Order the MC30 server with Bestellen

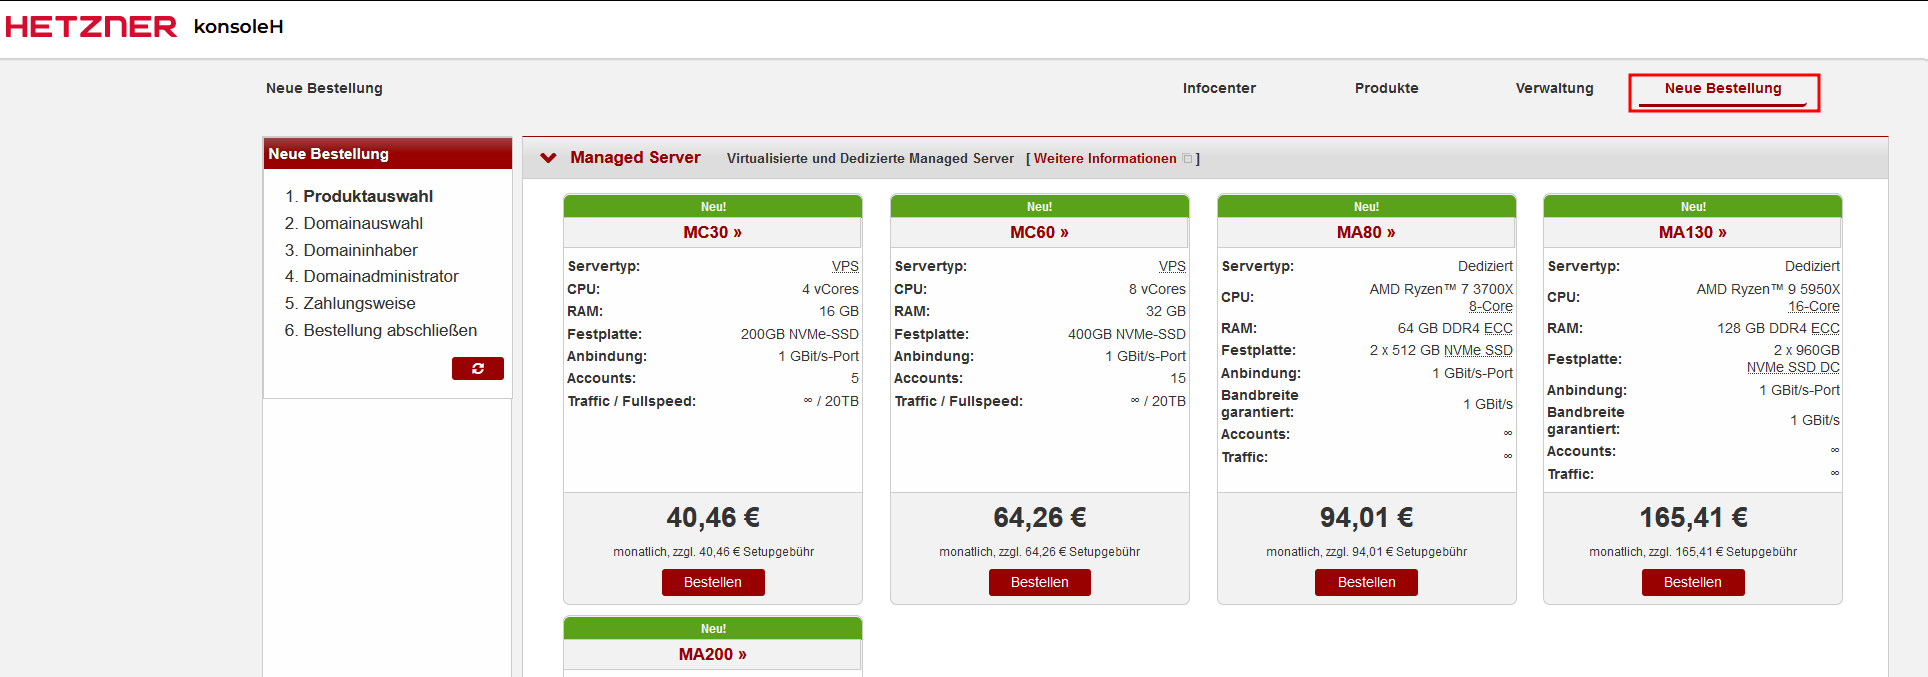click(x=712, y=582)
